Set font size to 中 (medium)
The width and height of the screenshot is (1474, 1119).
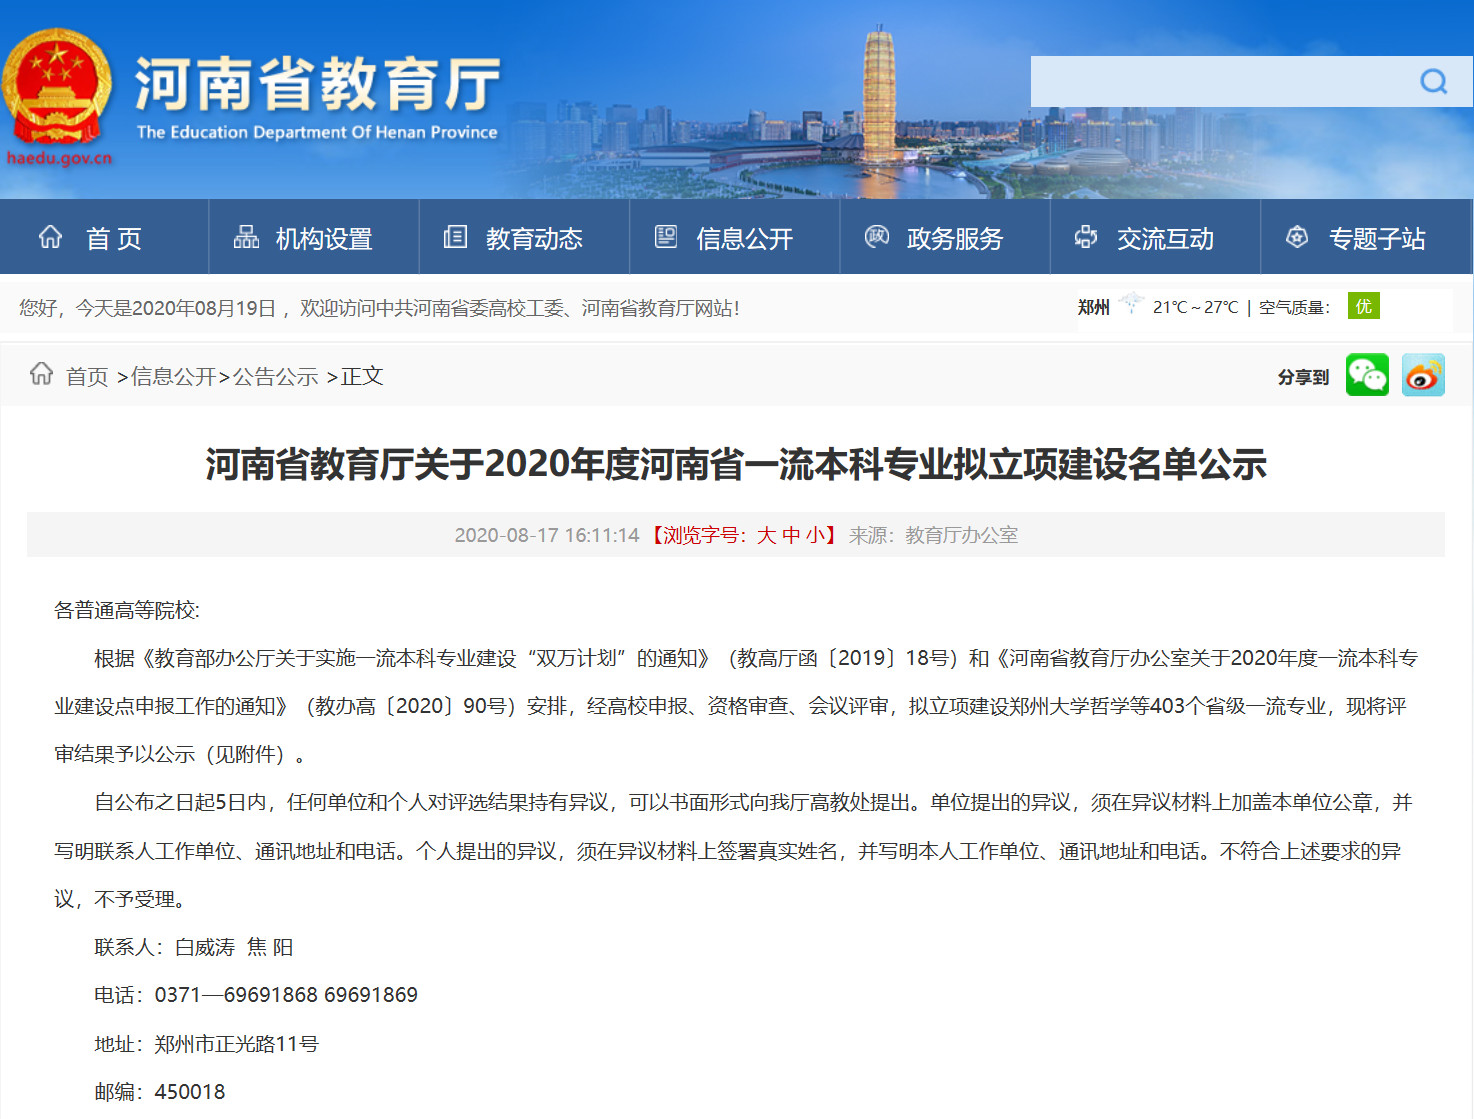point(791,535)
